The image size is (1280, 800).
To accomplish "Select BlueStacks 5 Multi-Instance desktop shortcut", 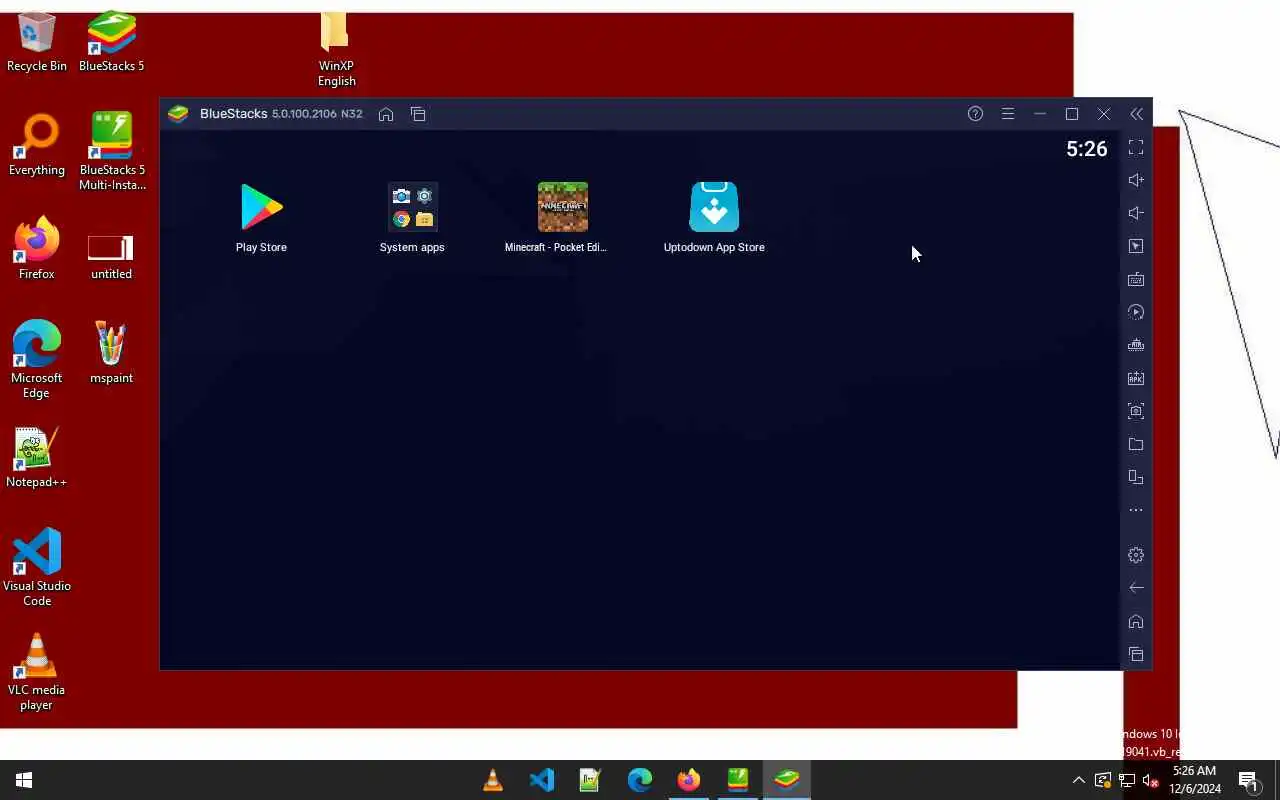I will click(111, 151).
